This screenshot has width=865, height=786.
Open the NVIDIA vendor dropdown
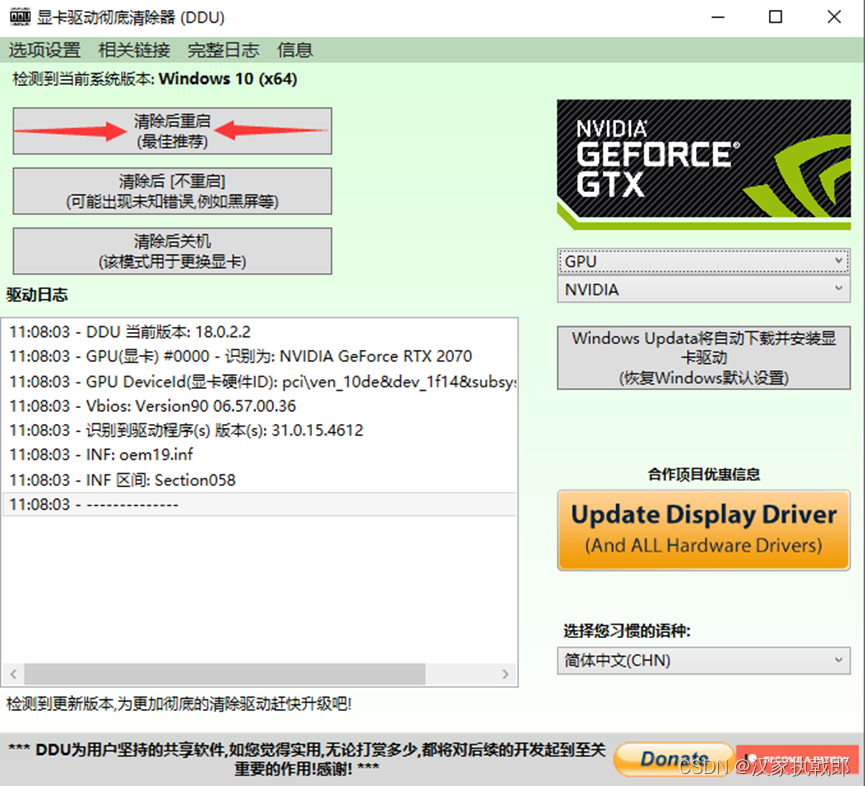pos(703,289)
